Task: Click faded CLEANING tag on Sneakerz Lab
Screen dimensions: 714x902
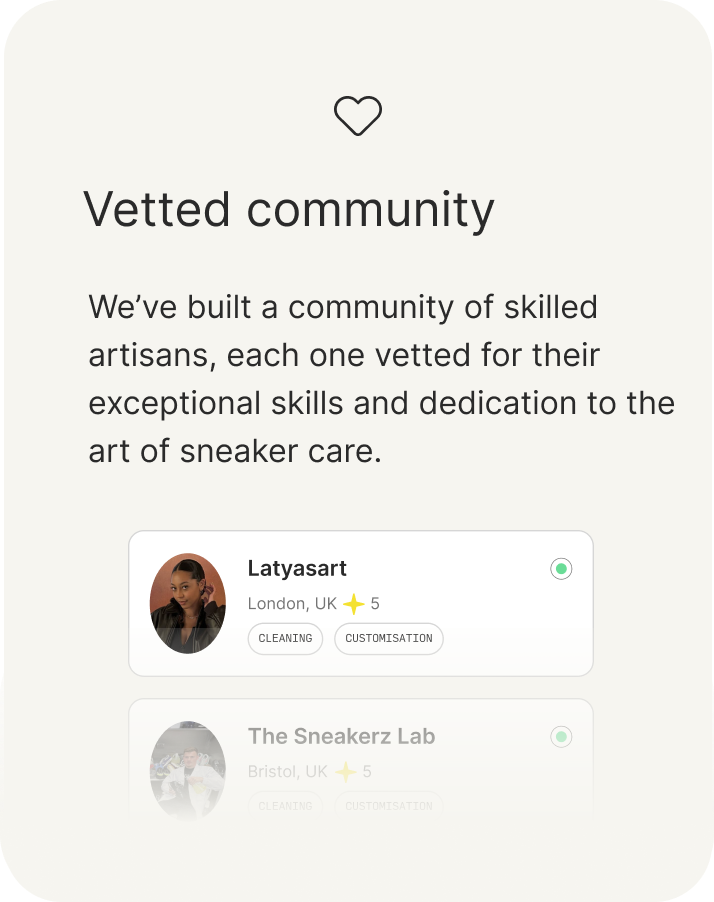Action: click(x=285, y=806)
